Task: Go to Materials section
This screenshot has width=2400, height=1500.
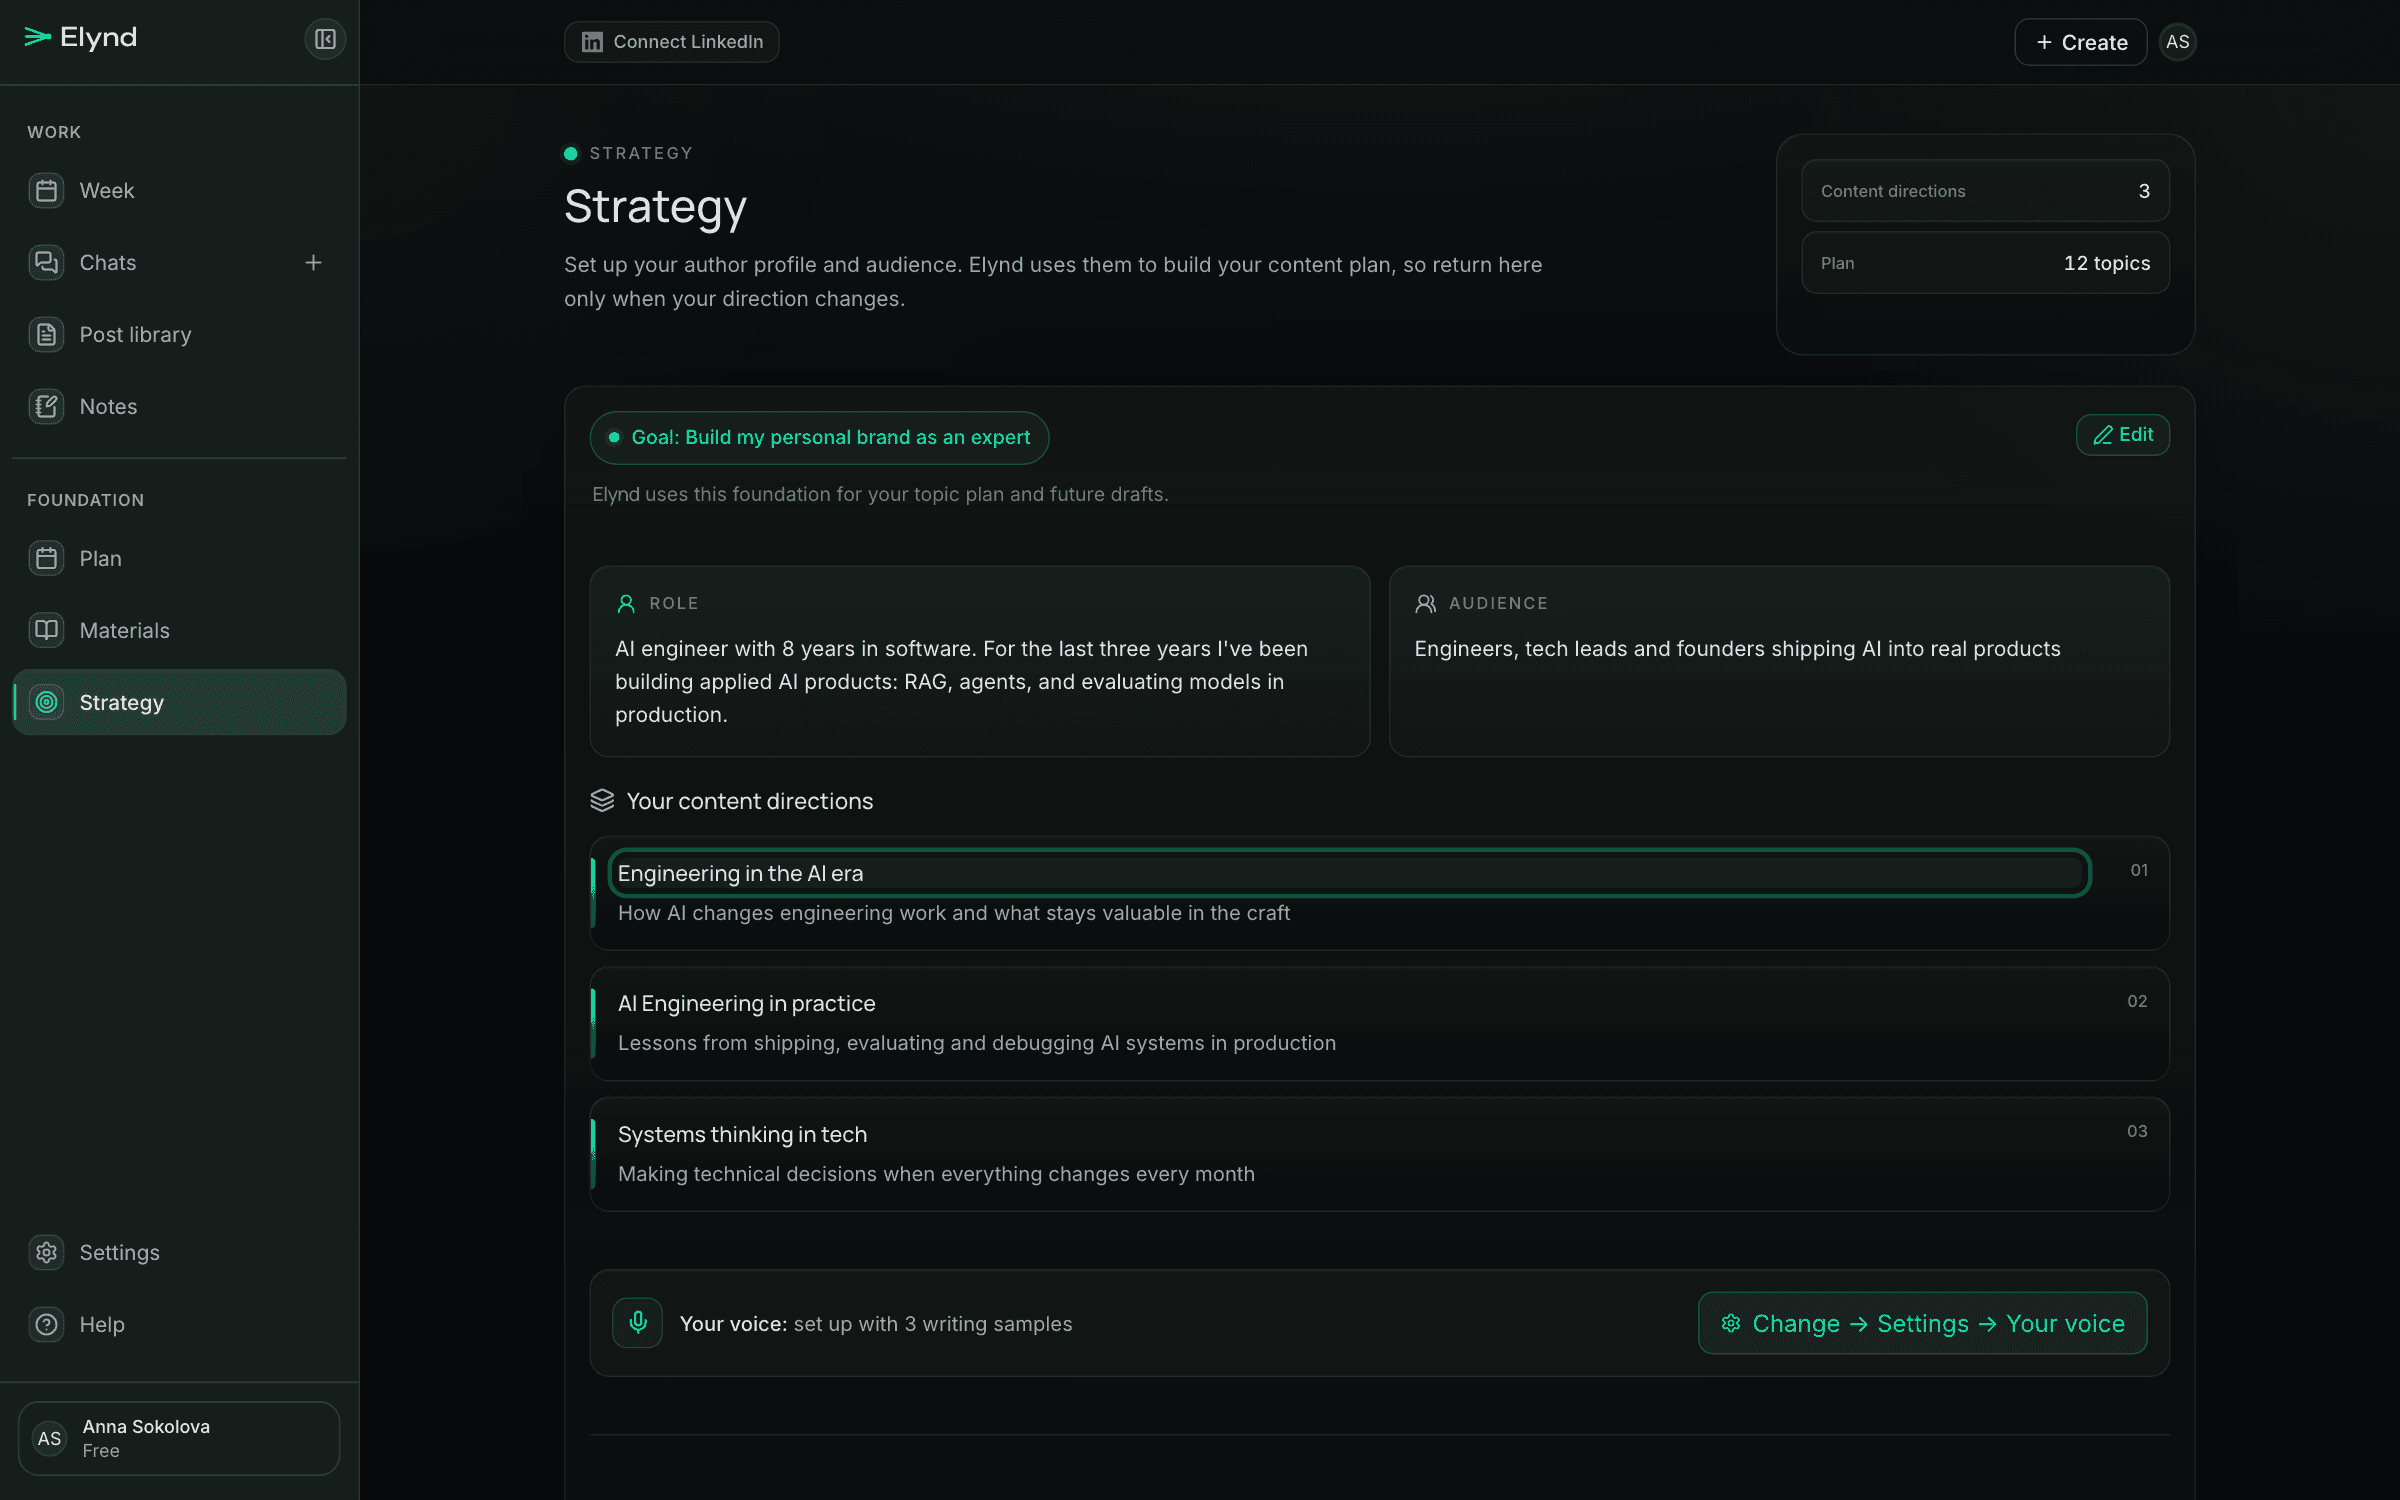Action: click(x=179, y=631)
